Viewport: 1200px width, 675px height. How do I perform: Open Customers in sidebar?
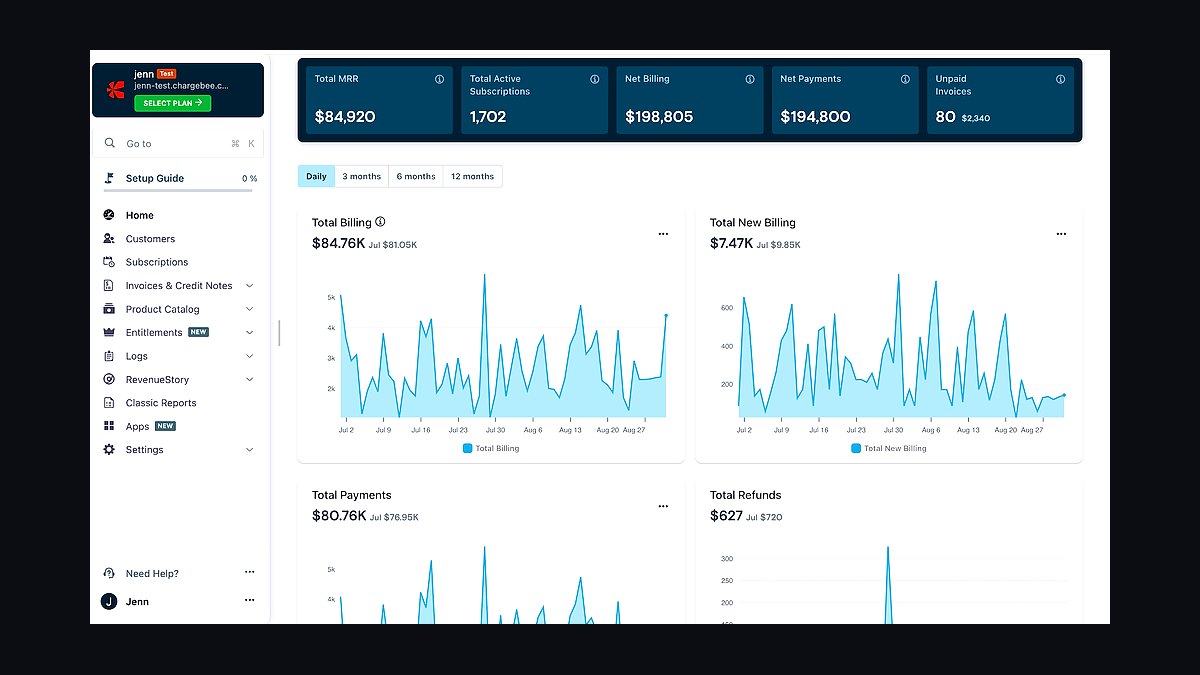(x=150, y=239)
